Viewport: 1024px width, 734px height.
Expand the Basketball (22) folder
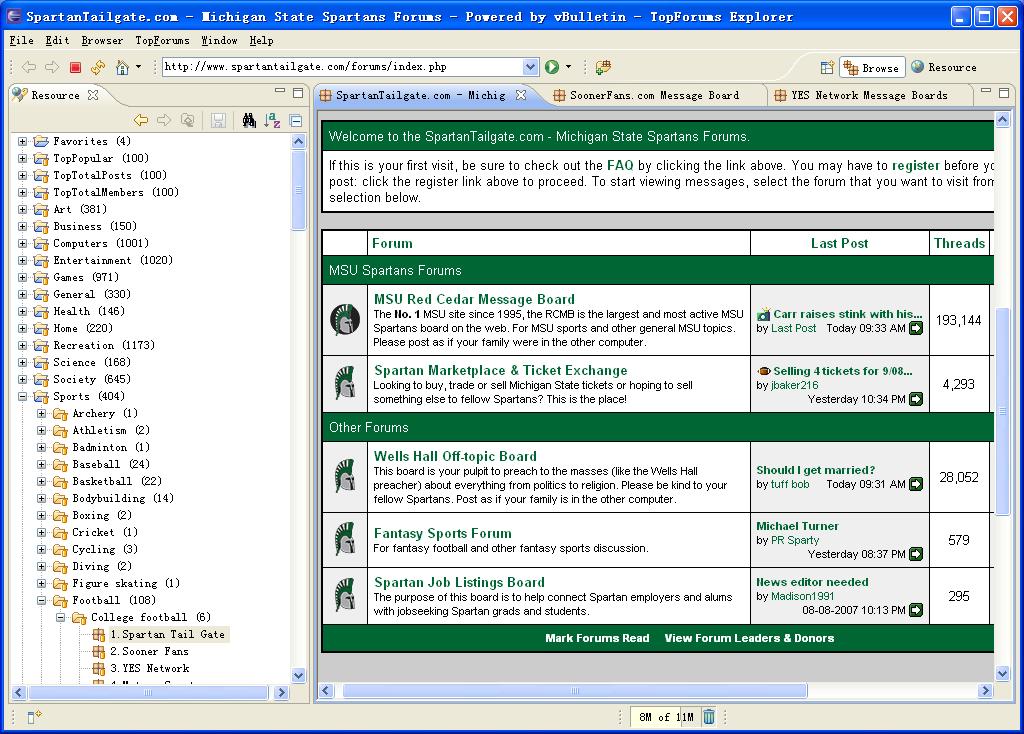(x=41, y=481)
